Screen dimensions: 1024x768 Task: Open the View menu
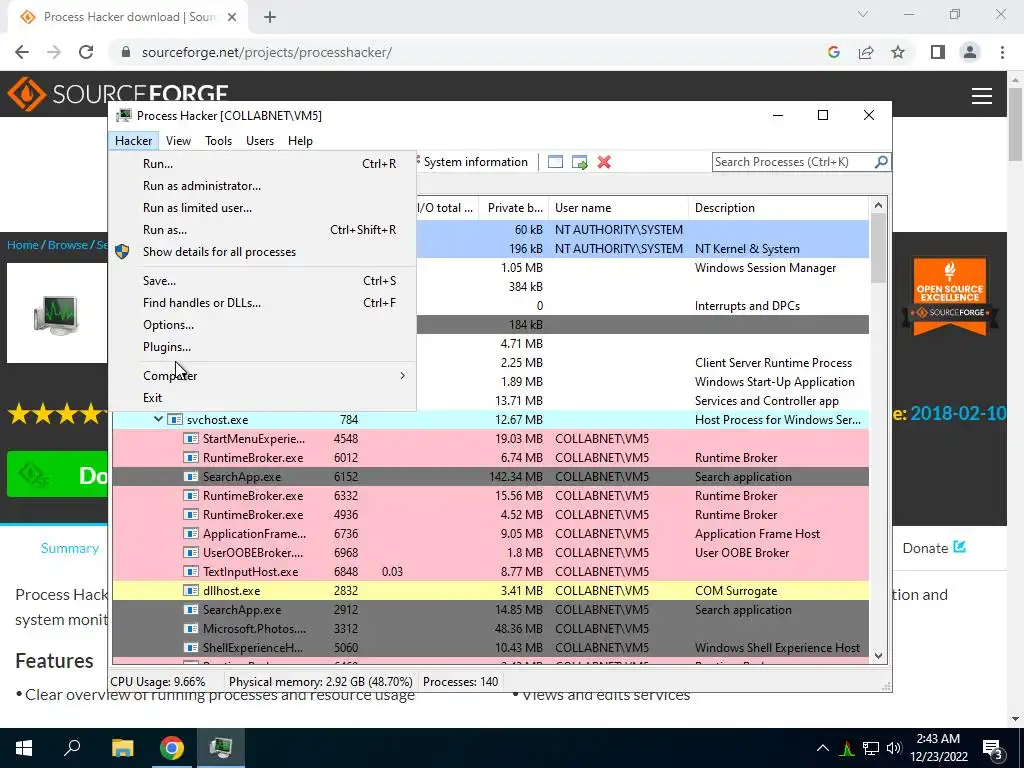(178, 140)
